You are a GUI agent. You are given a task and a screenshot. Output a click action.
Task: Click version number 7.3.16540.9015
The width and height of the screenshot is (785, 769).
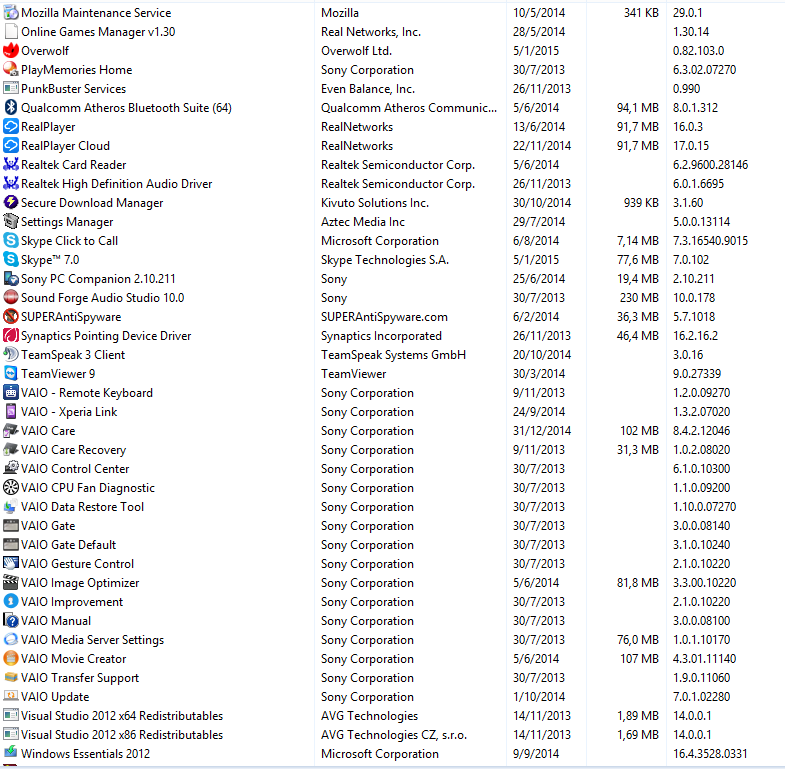[710, 241]
